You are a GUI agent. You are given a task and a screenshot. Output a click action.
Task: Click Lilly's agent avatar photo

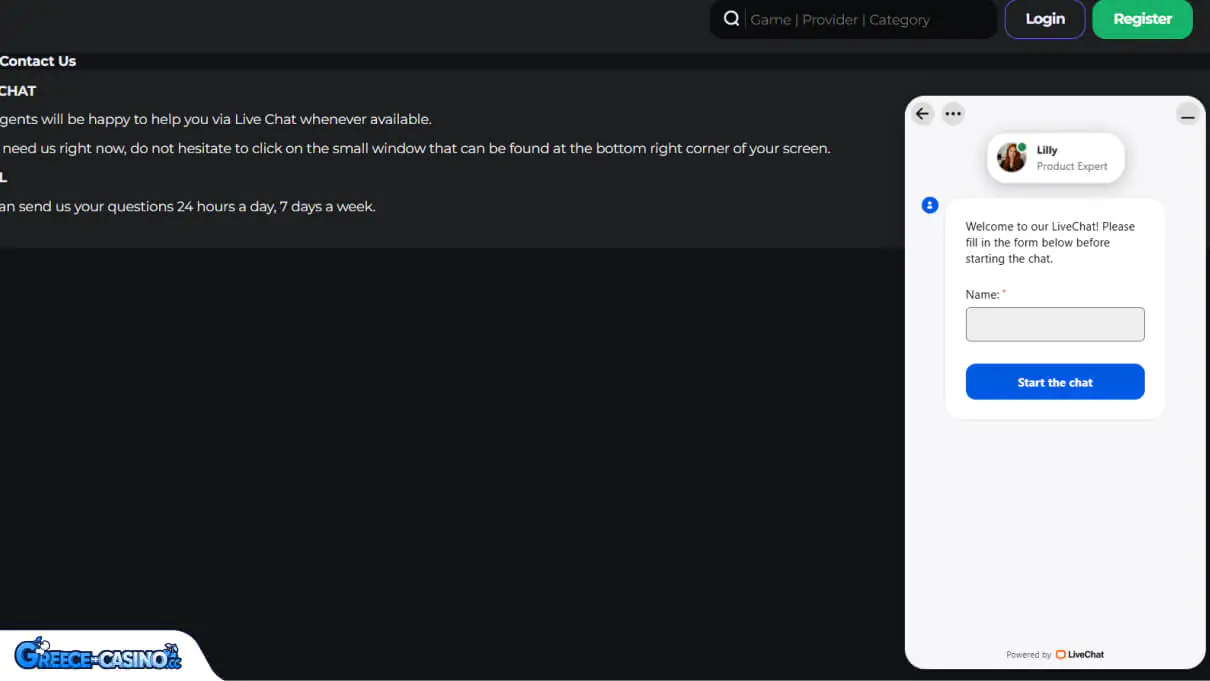tap(1011, 158)
